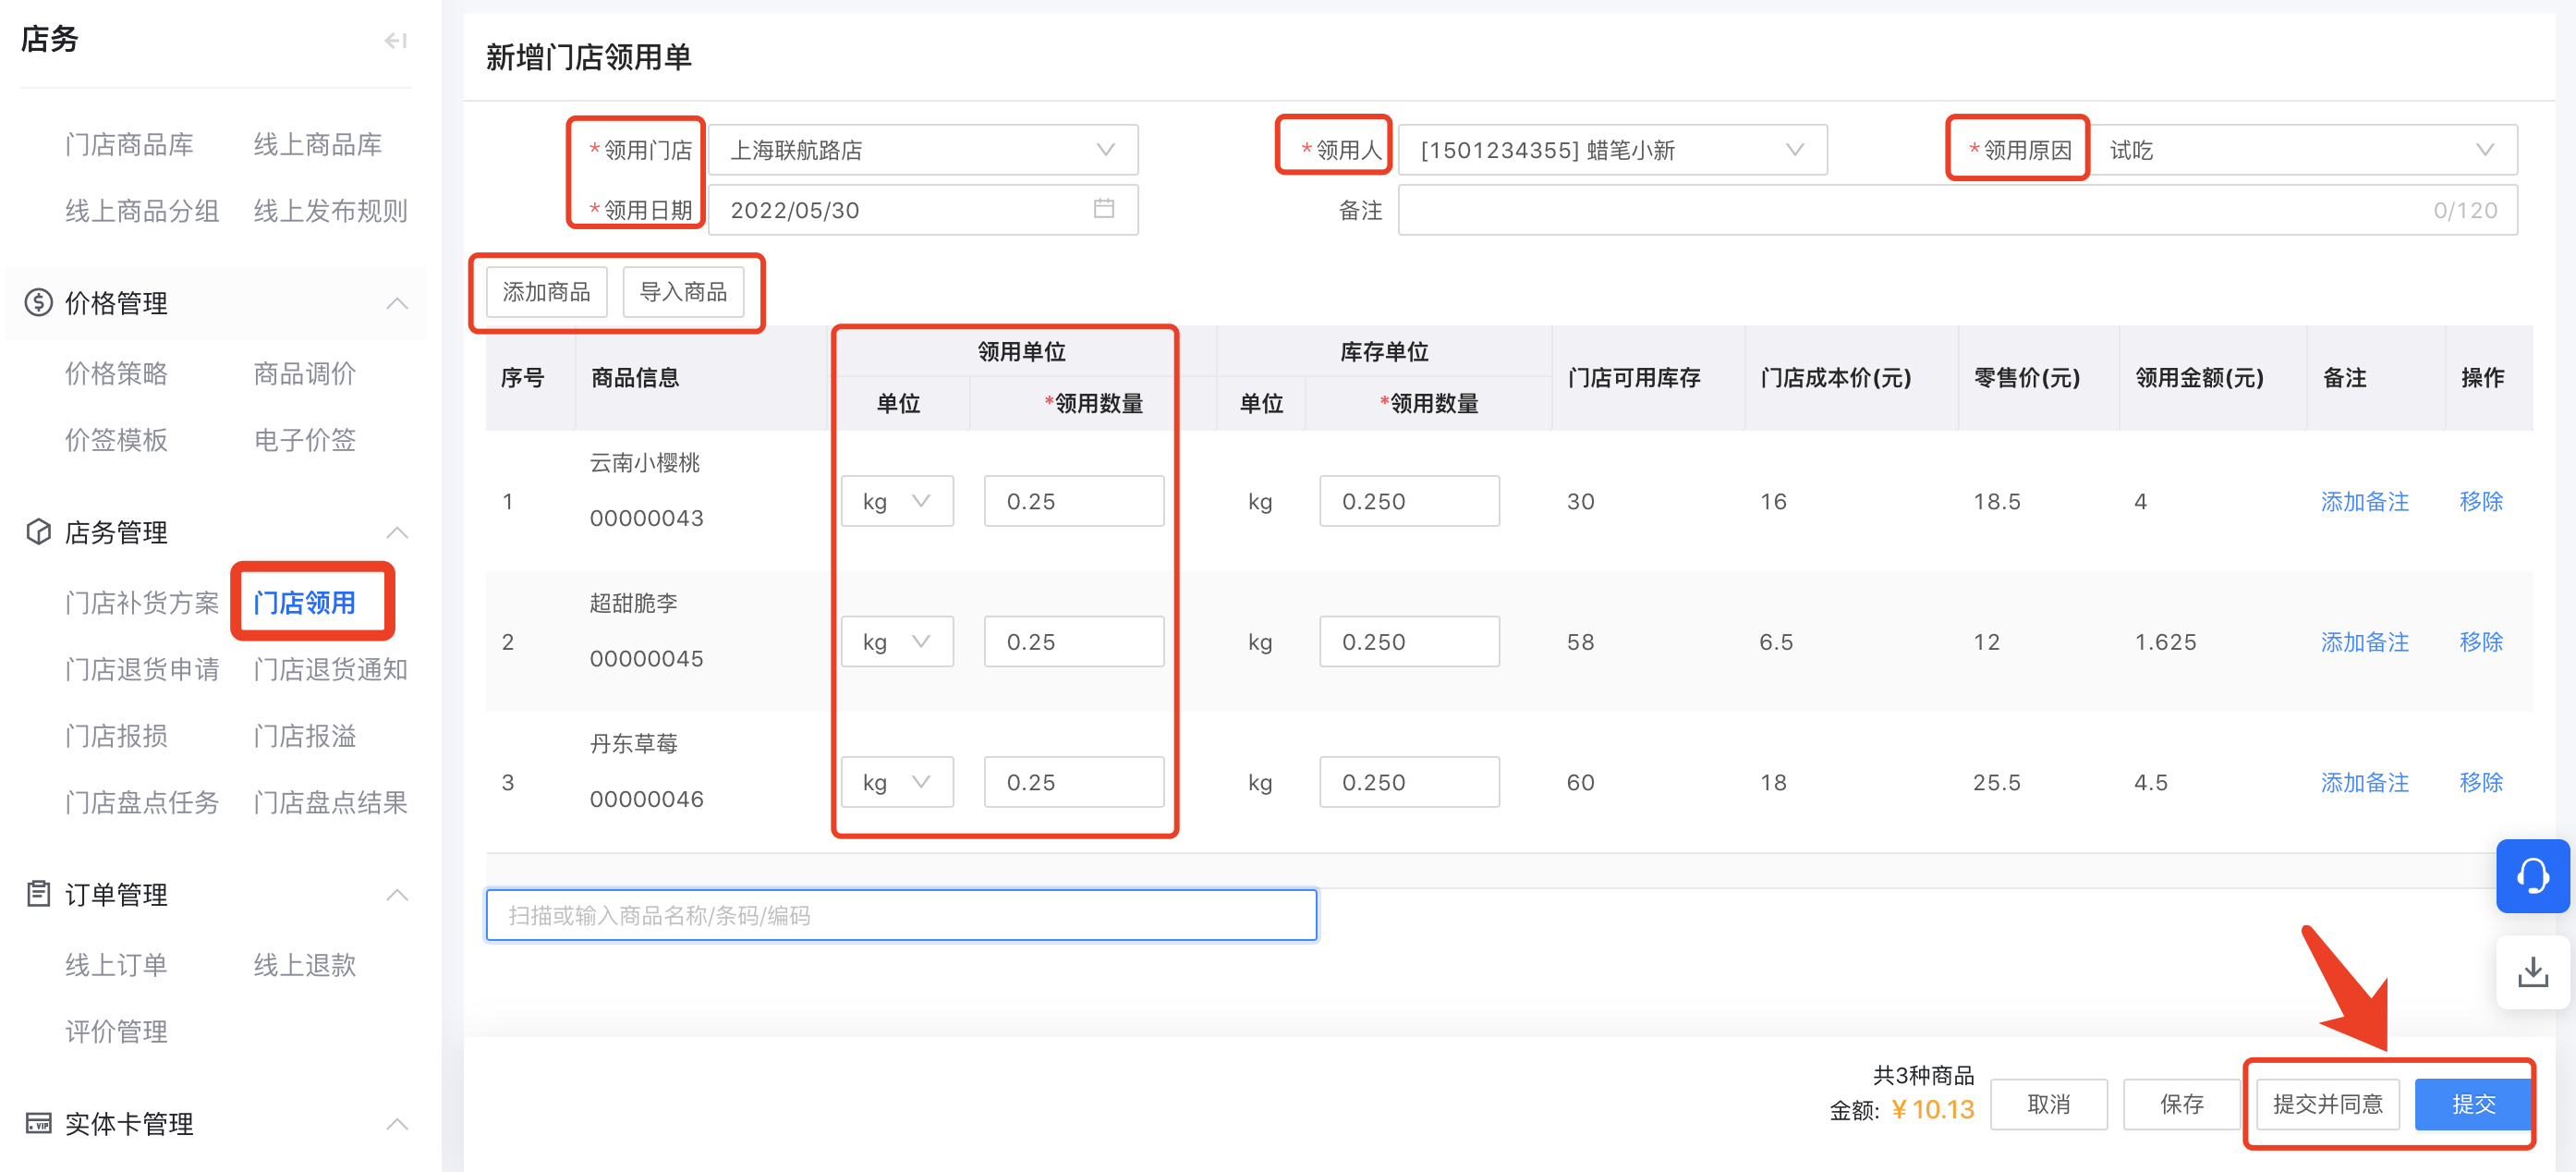Open customer service headset button
This screenshot has height=1172, width=2576.
(x=2532, y=876)
